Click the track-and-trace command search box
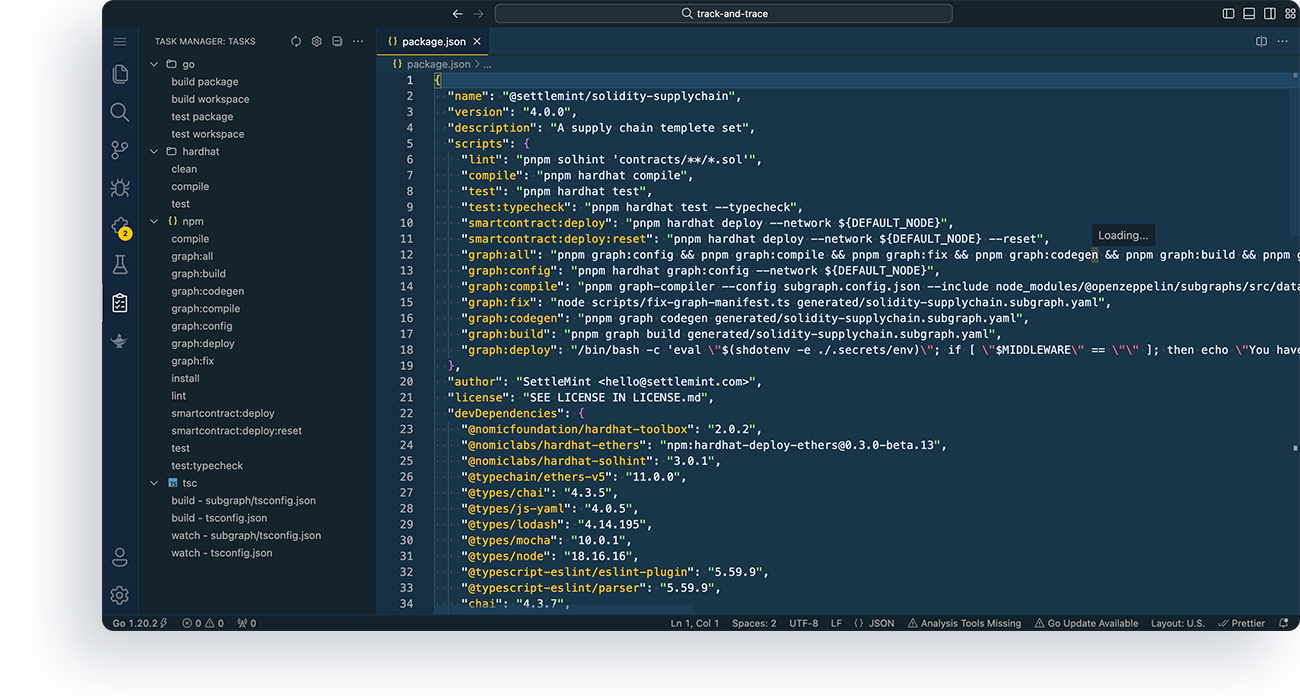The image size is (1300, 700). [x=723, y=14]
